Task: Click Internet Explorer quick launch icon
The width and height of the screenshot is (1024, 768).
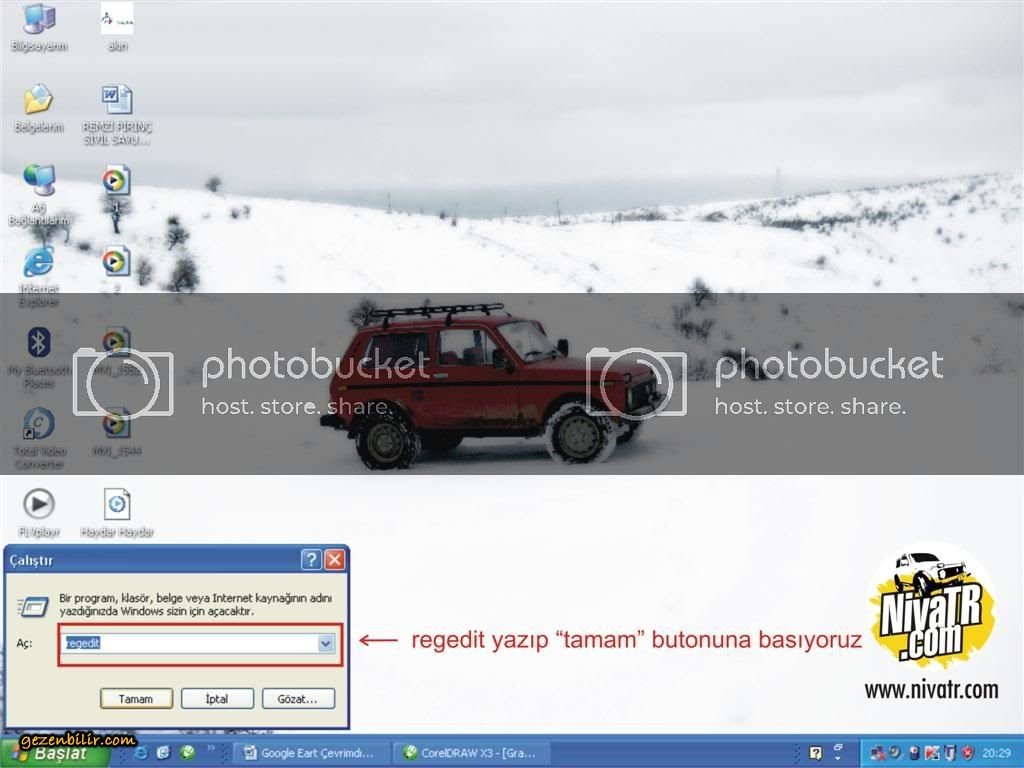Action: 142,753
